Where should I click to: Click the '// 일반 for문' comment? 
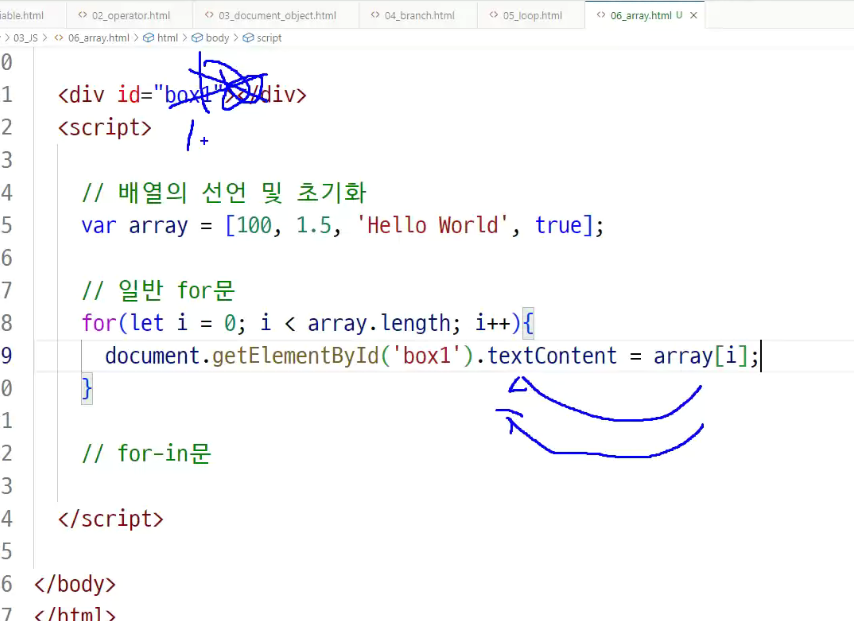(158, 290)
